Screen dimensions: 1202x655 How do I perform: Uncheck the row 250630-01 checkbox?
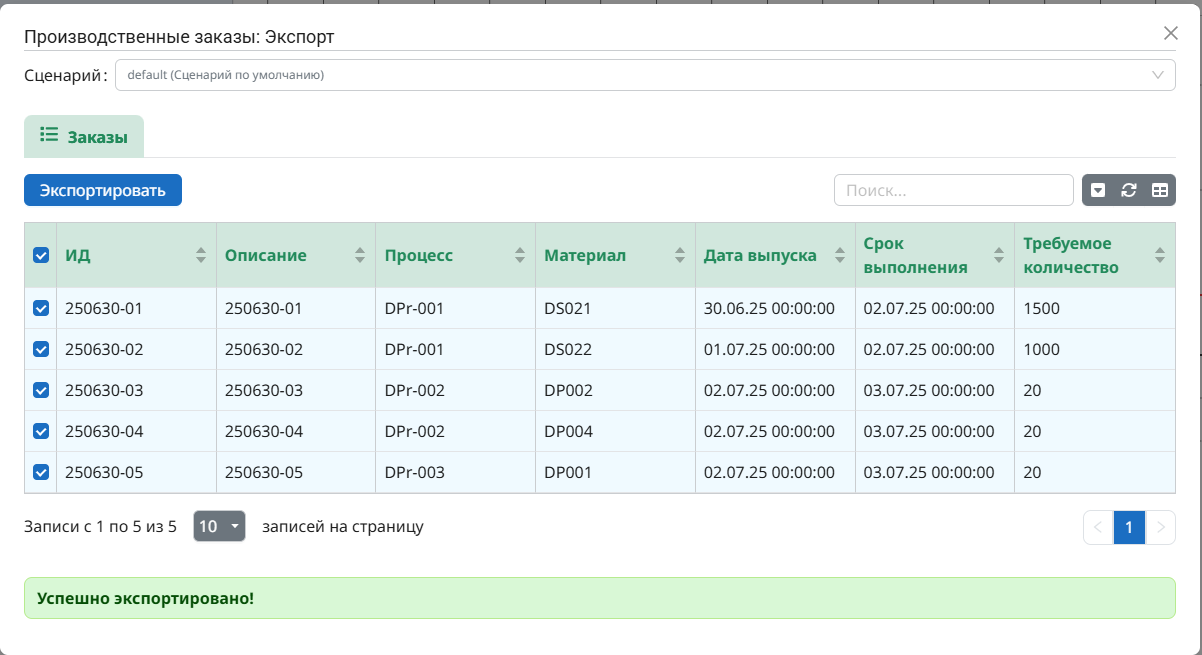(x=41, y=309)
